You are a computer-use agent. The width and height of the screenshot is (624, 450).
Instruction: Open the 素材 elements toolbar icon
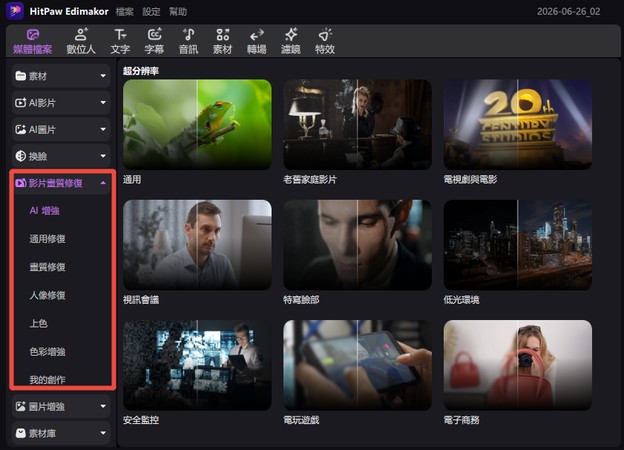point(222,35)
